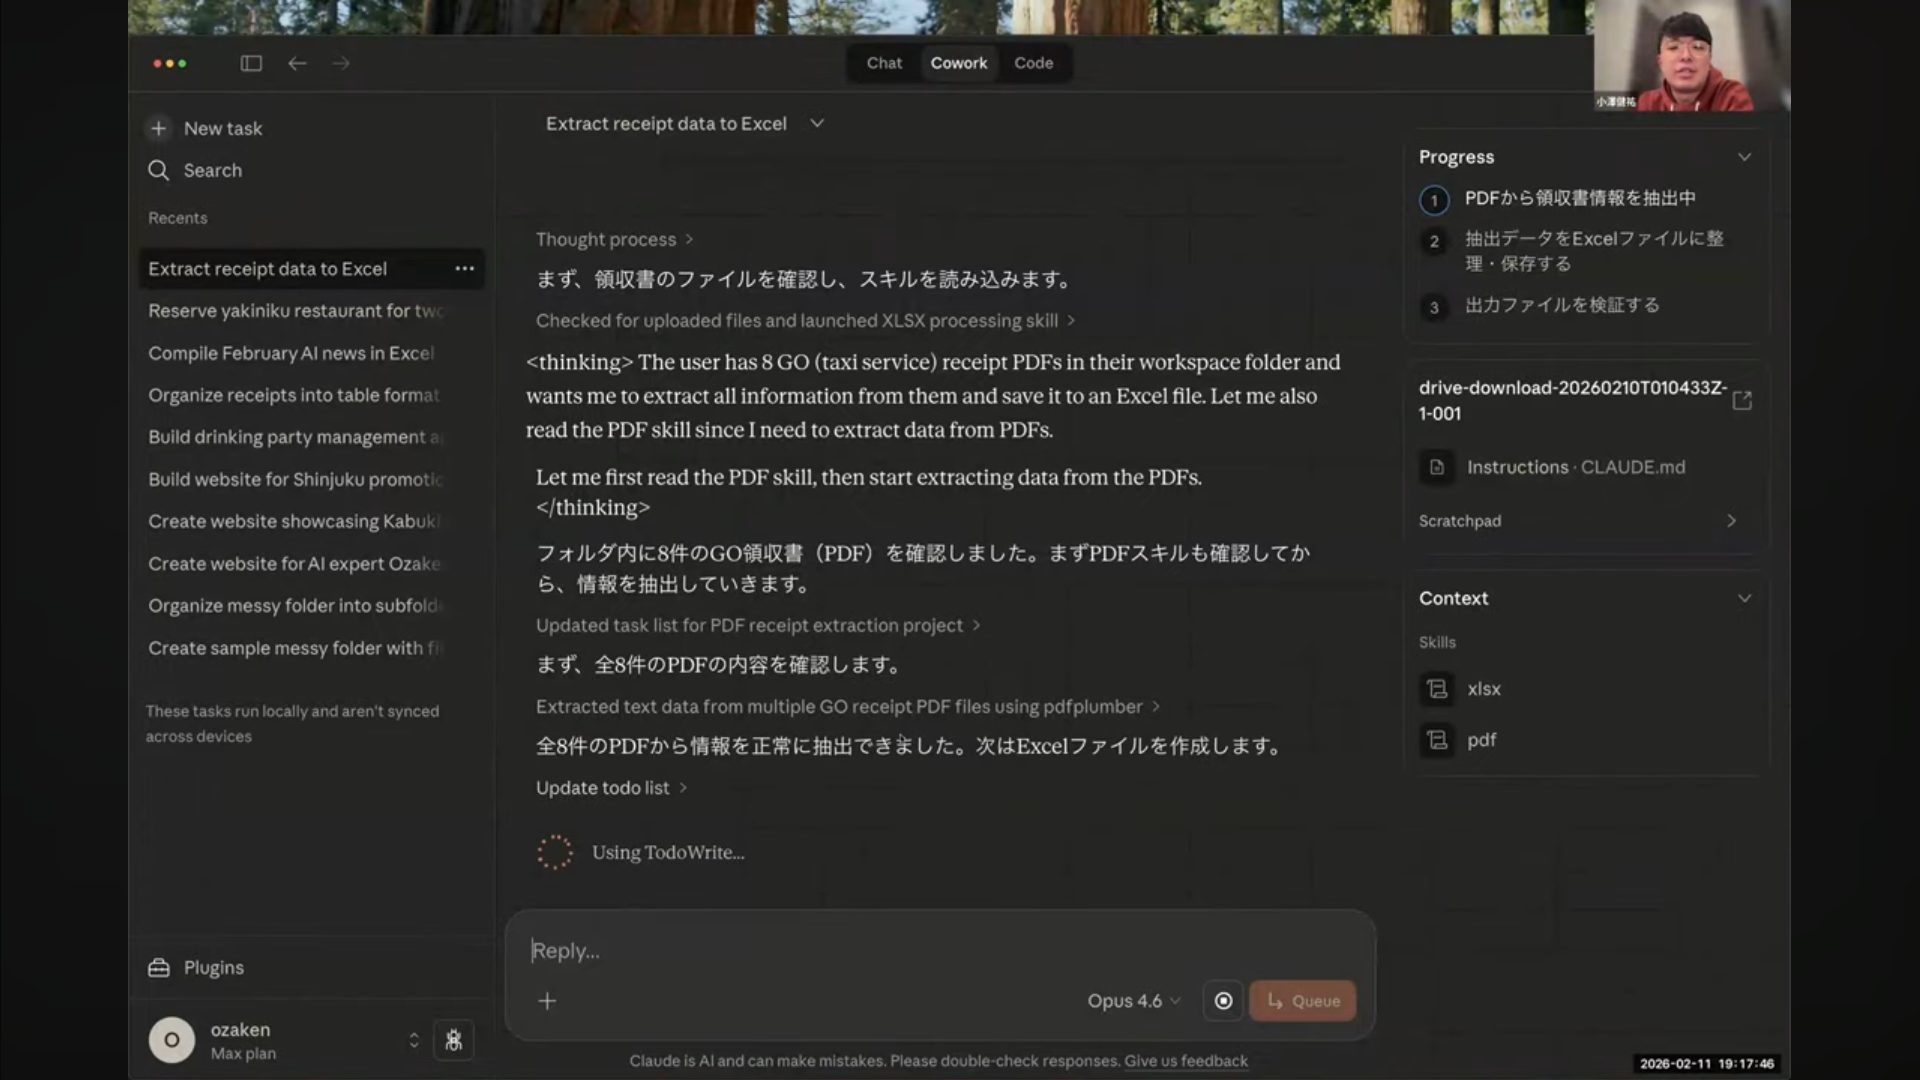
Task: Click the add attachment plus icon
Action: pos(547,1001)
